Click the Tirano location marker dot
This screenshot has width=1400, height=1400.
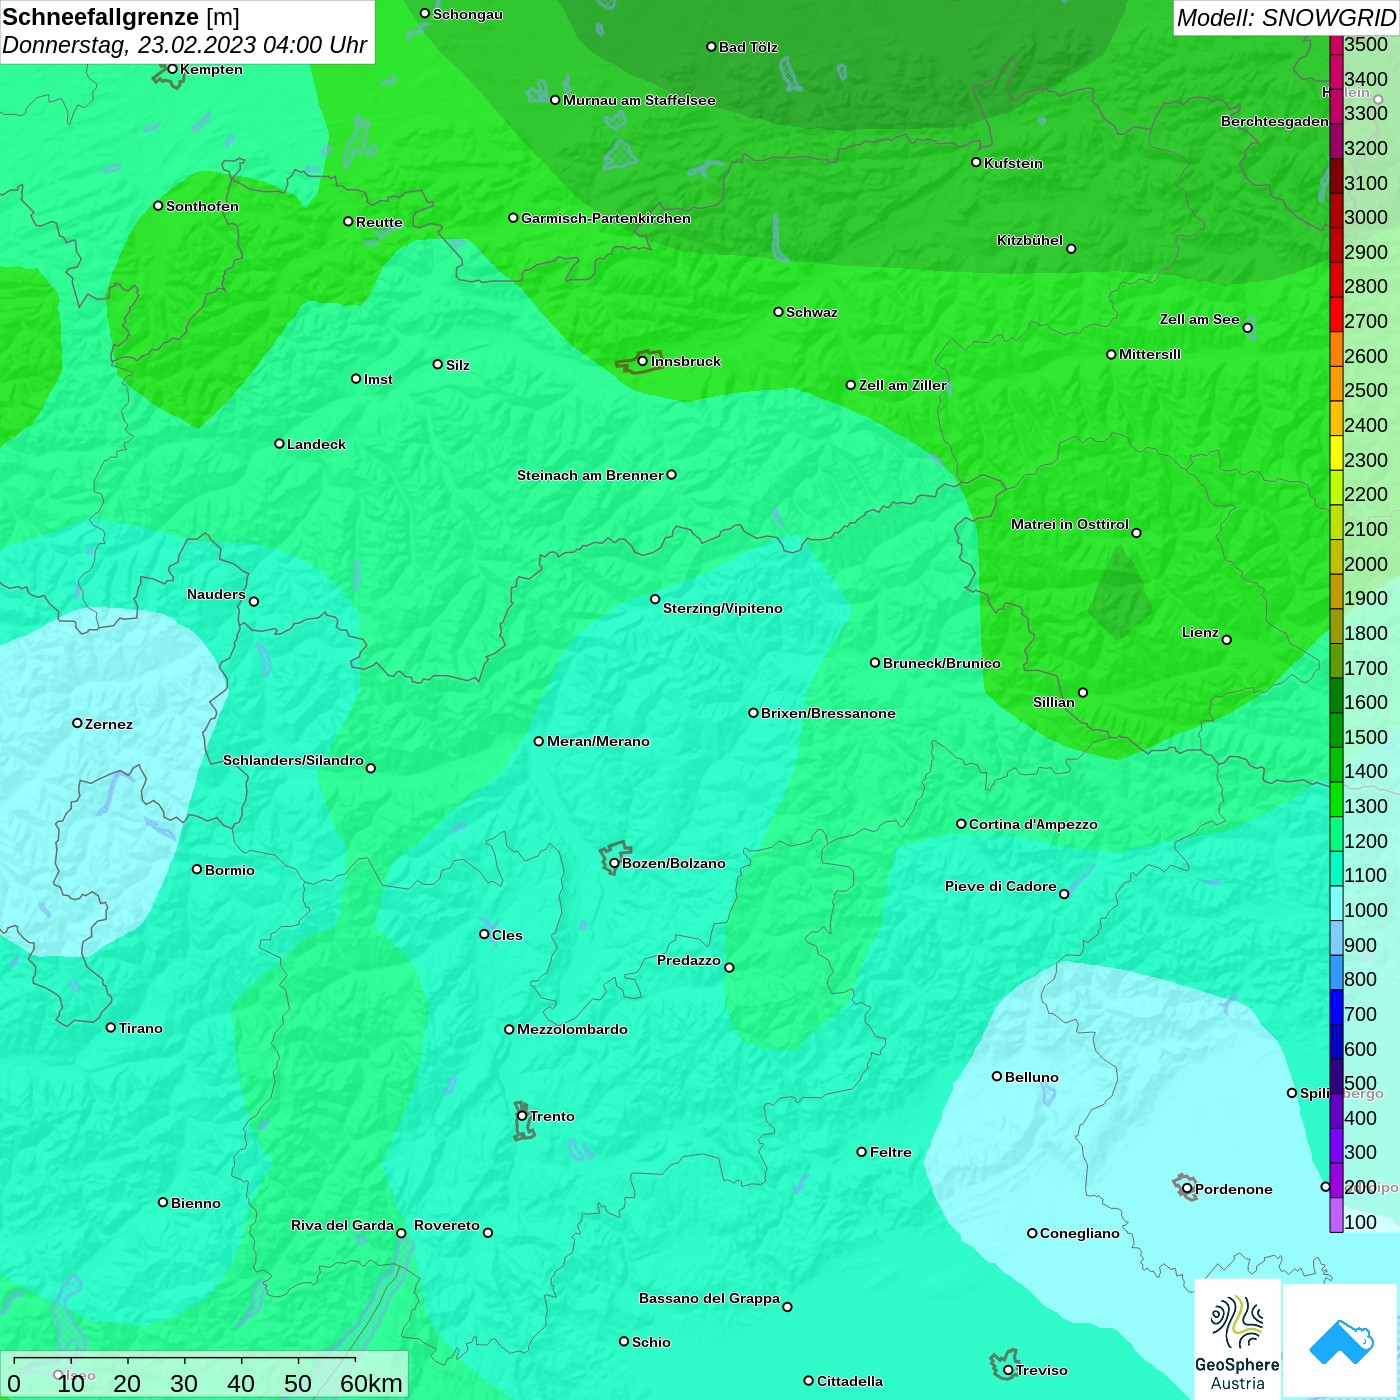[111, 1027]
